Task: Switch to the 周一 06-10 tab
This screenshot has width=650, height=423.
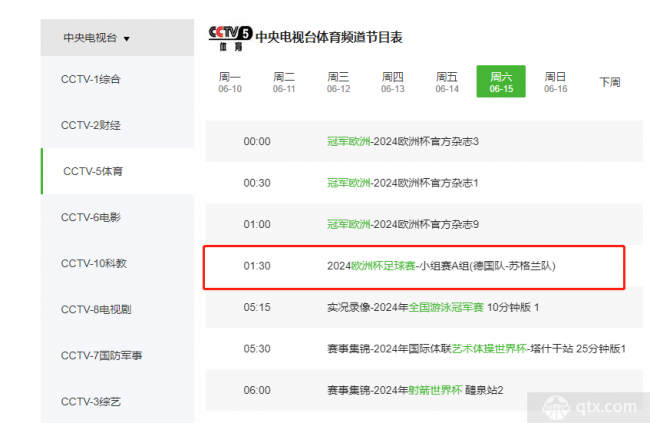Action: 230,82
